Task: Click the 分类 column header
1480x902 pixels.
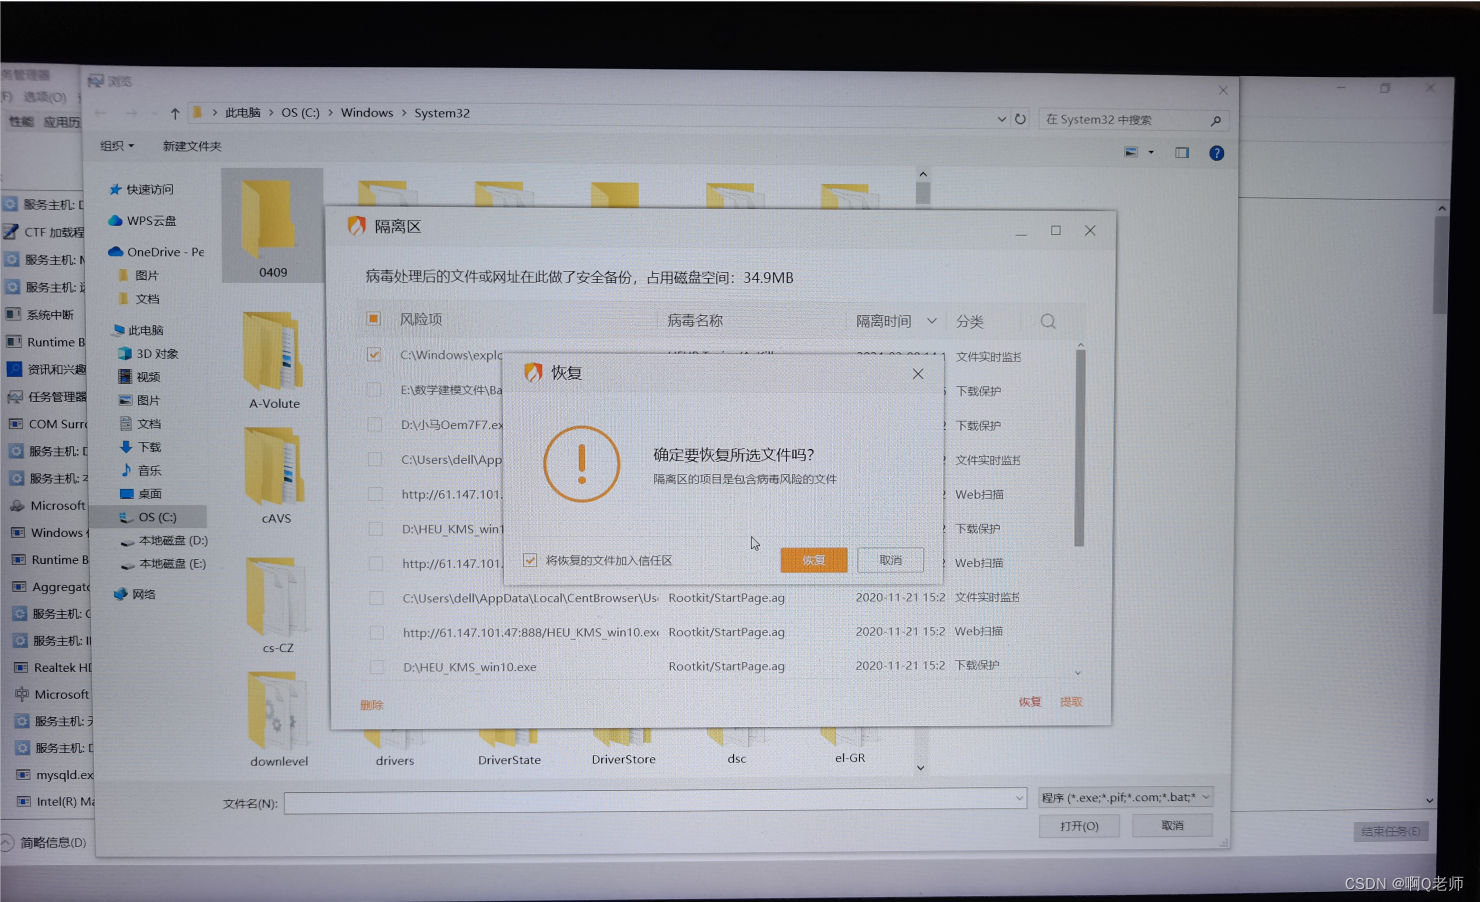Action: click(x=969, y=321)
